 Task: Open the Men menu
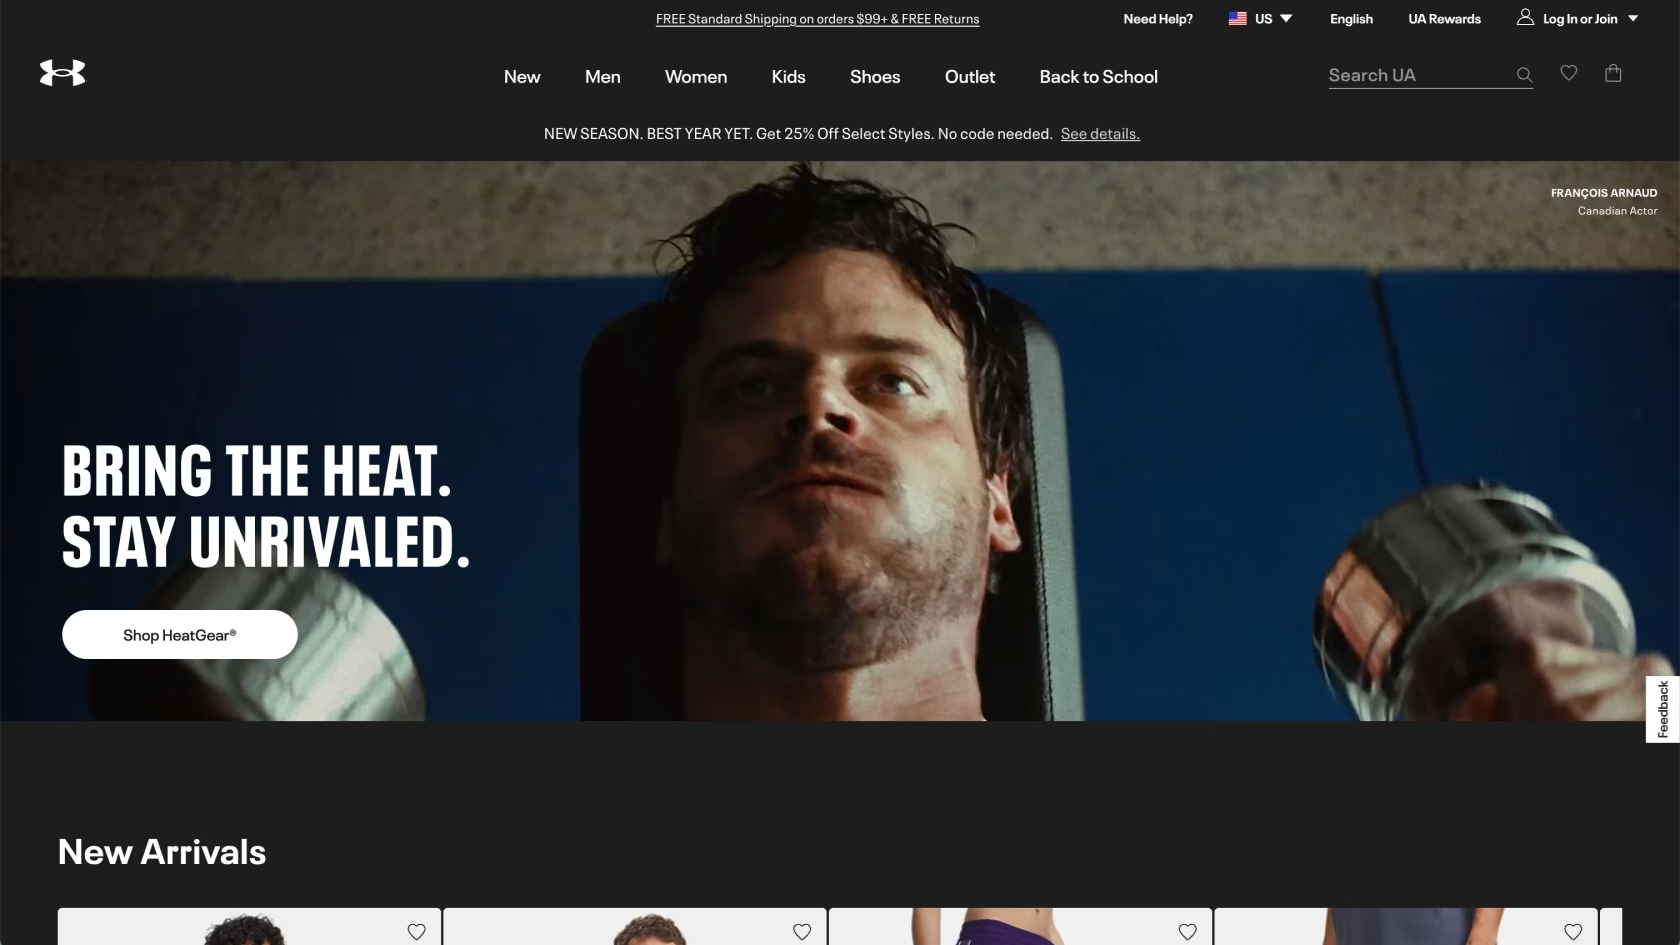pos(603,77)
